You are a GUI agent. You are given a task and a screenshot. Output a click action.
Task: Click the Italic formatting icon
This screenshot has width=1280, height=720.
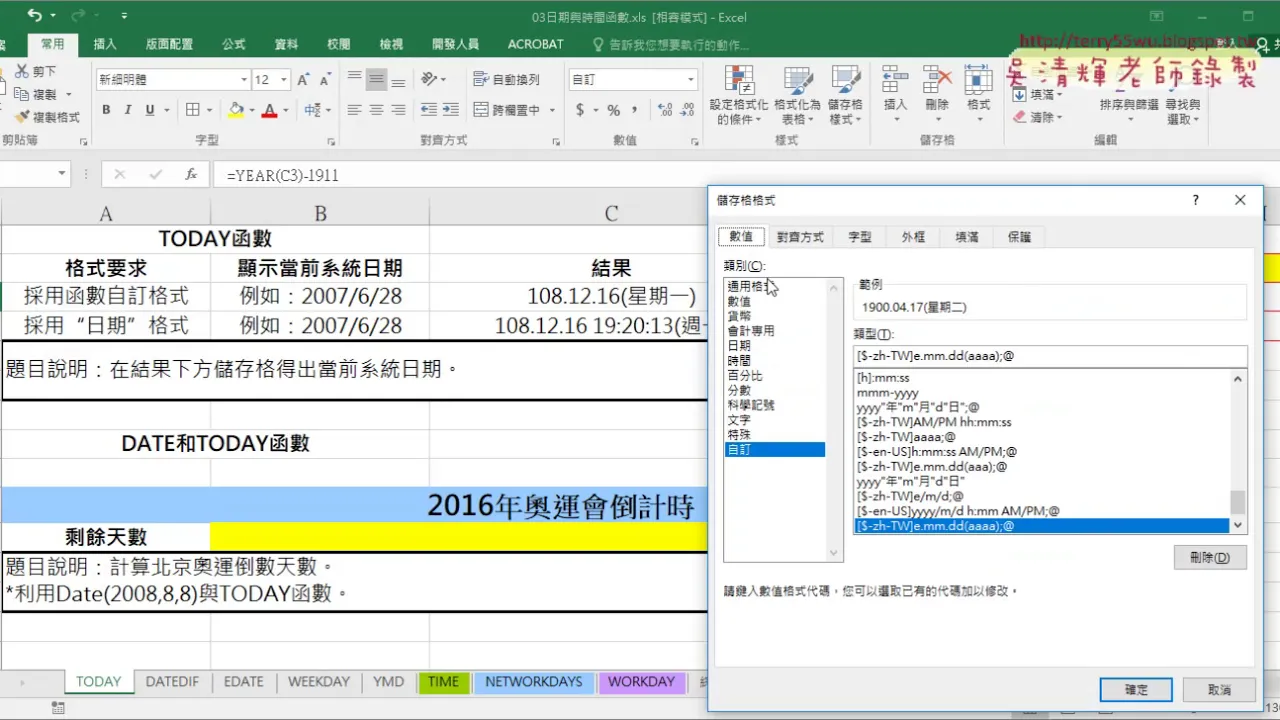(128, 110)
